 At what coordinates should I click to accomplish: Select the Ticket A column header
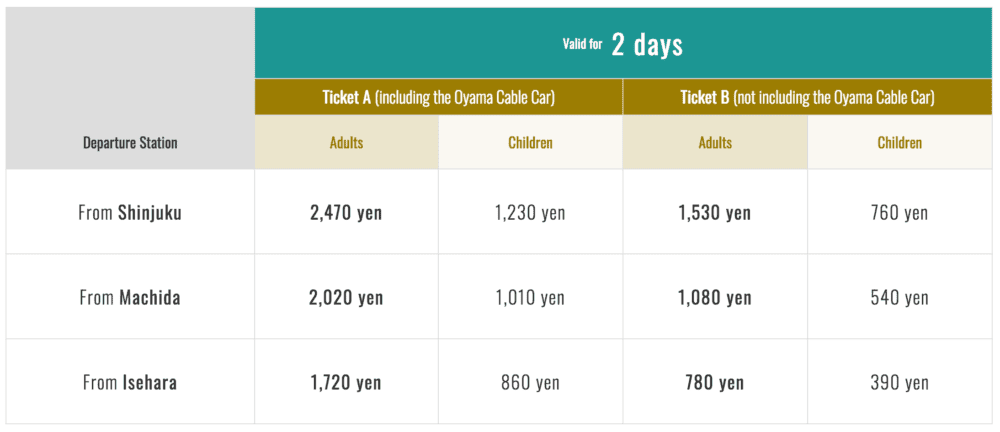click(x=438, y=97)
